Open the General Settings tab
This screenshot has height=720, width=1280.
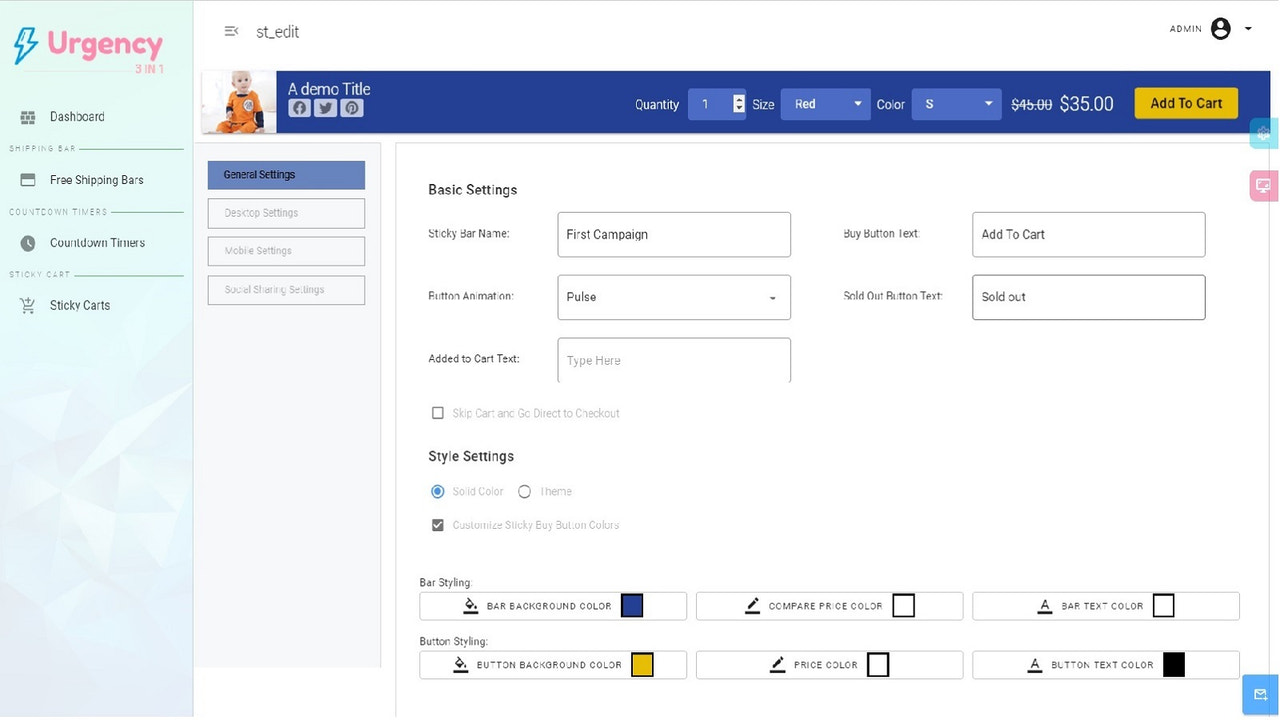[286, 175]
